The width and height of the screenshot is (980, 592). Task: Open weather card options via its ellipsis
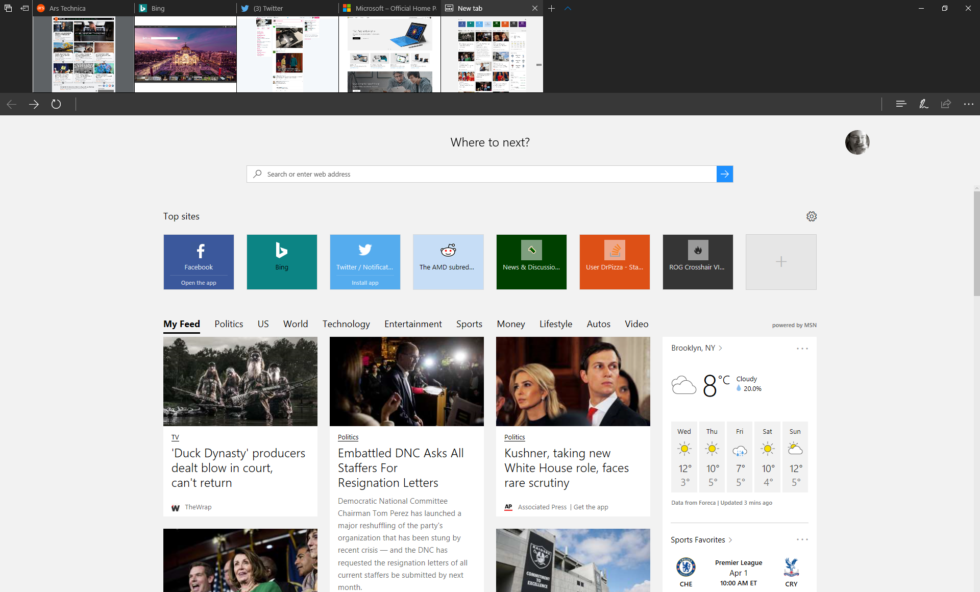[x=801, y=348]
